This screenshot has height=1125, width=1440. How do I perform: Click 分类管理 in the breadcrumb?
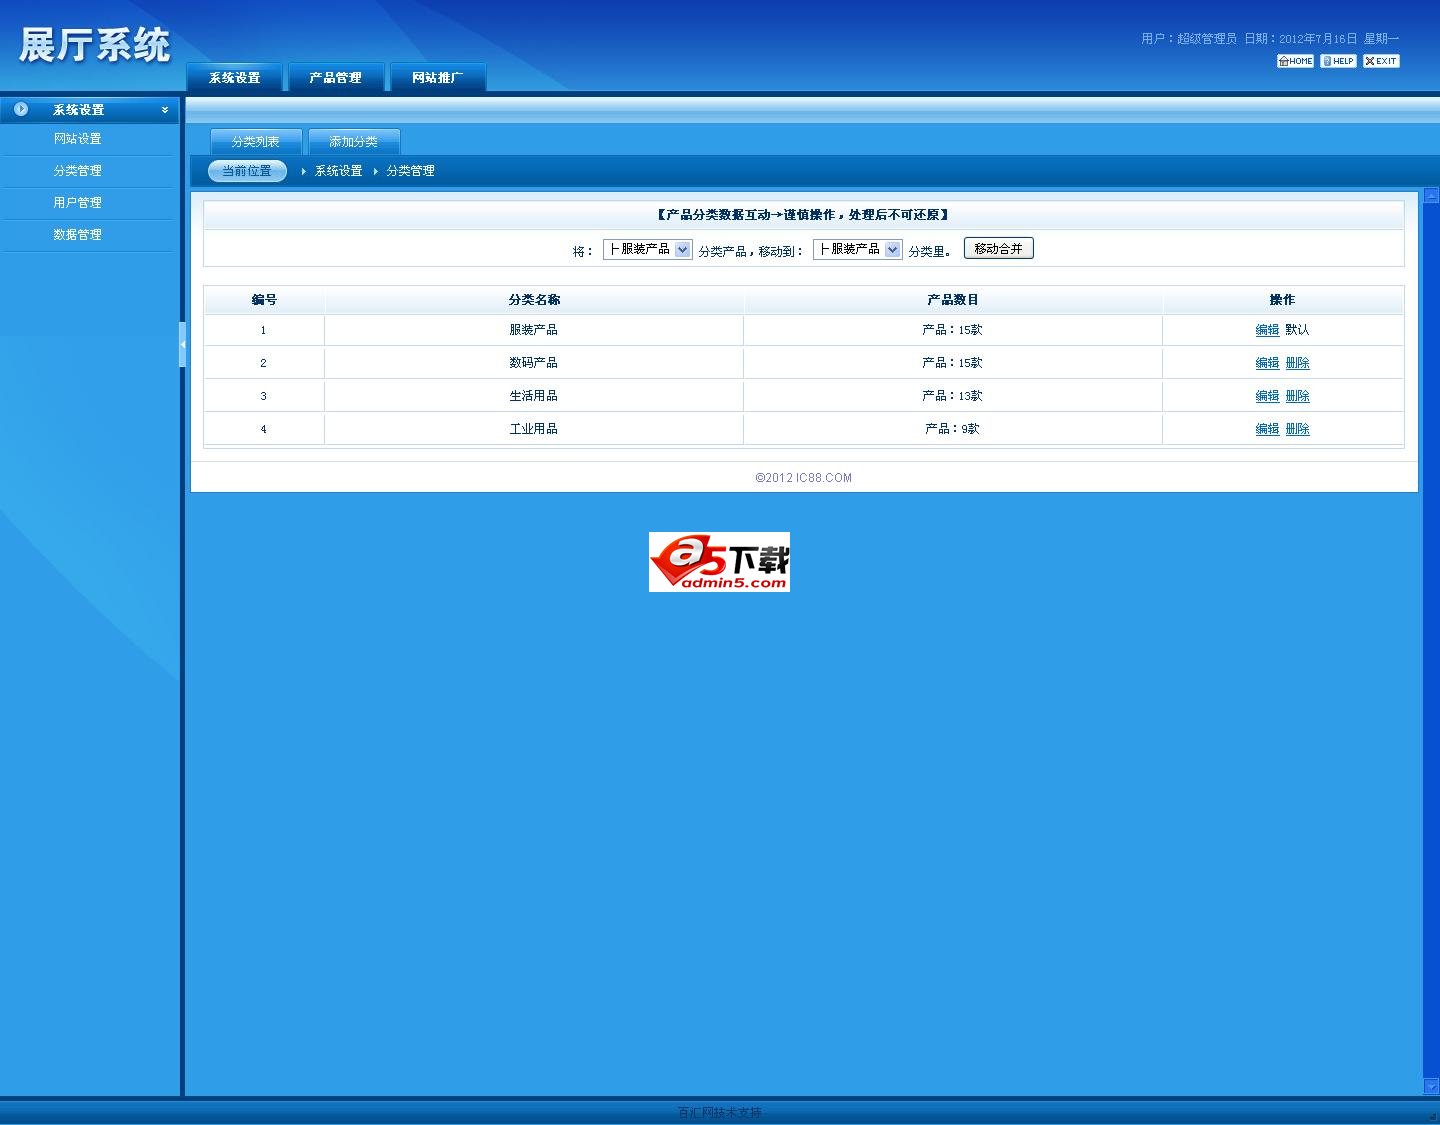tap(410, 171)
